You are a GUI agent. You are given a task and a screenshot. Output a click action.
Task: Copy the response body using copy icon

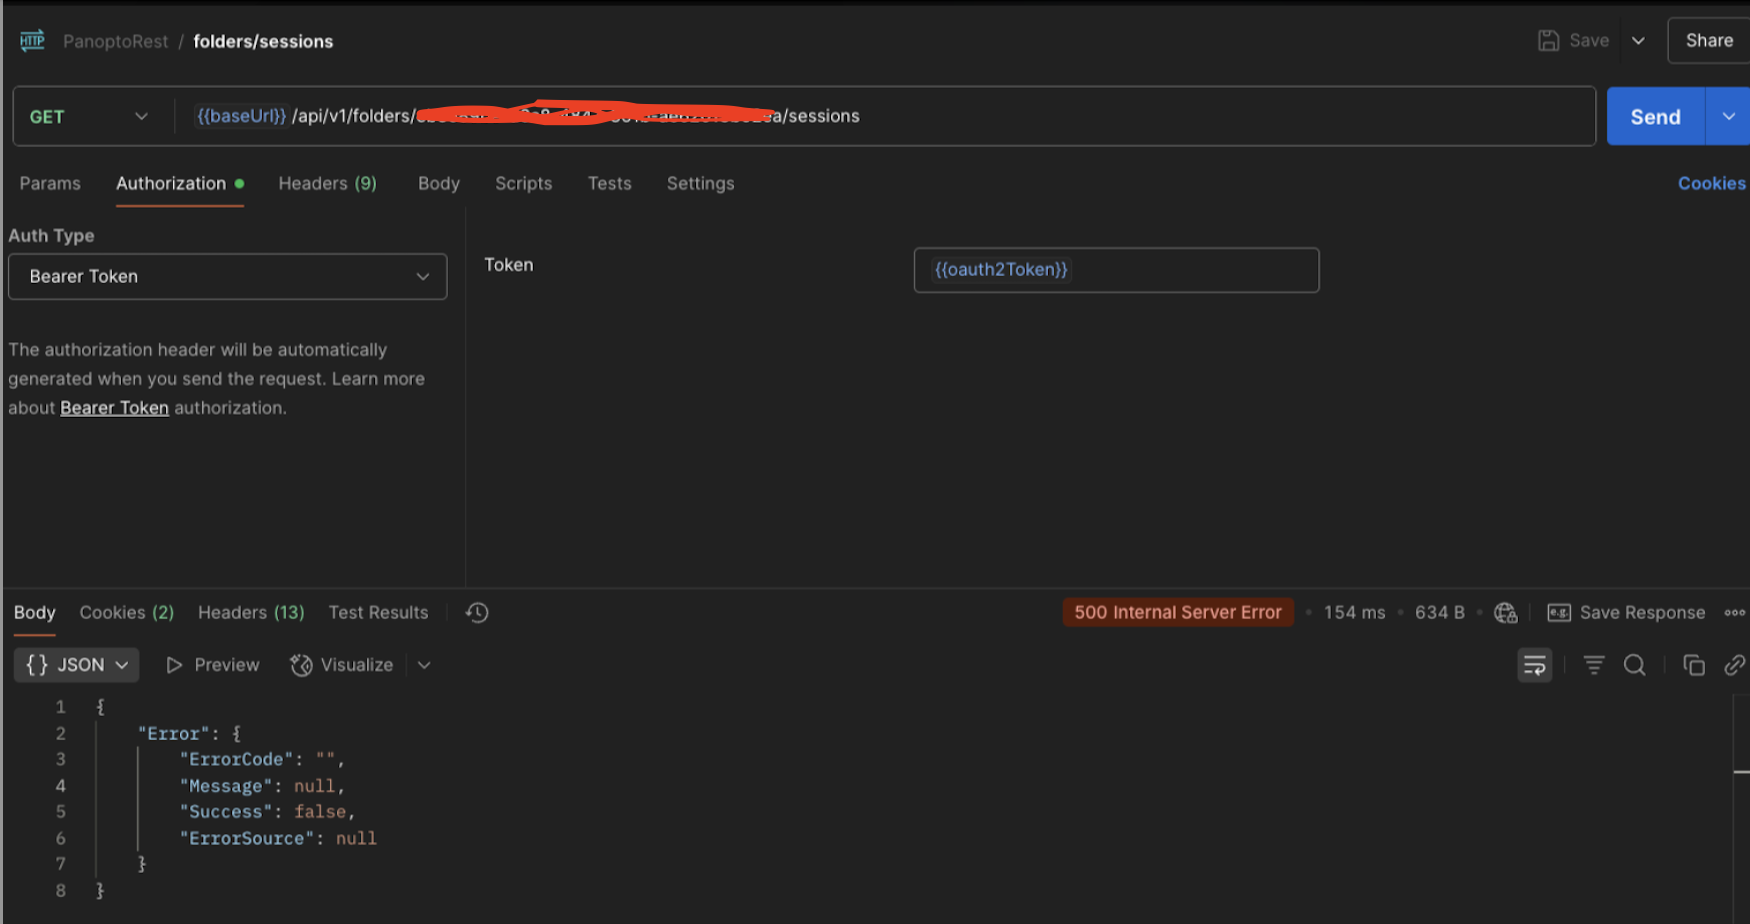coord(1693,665)
